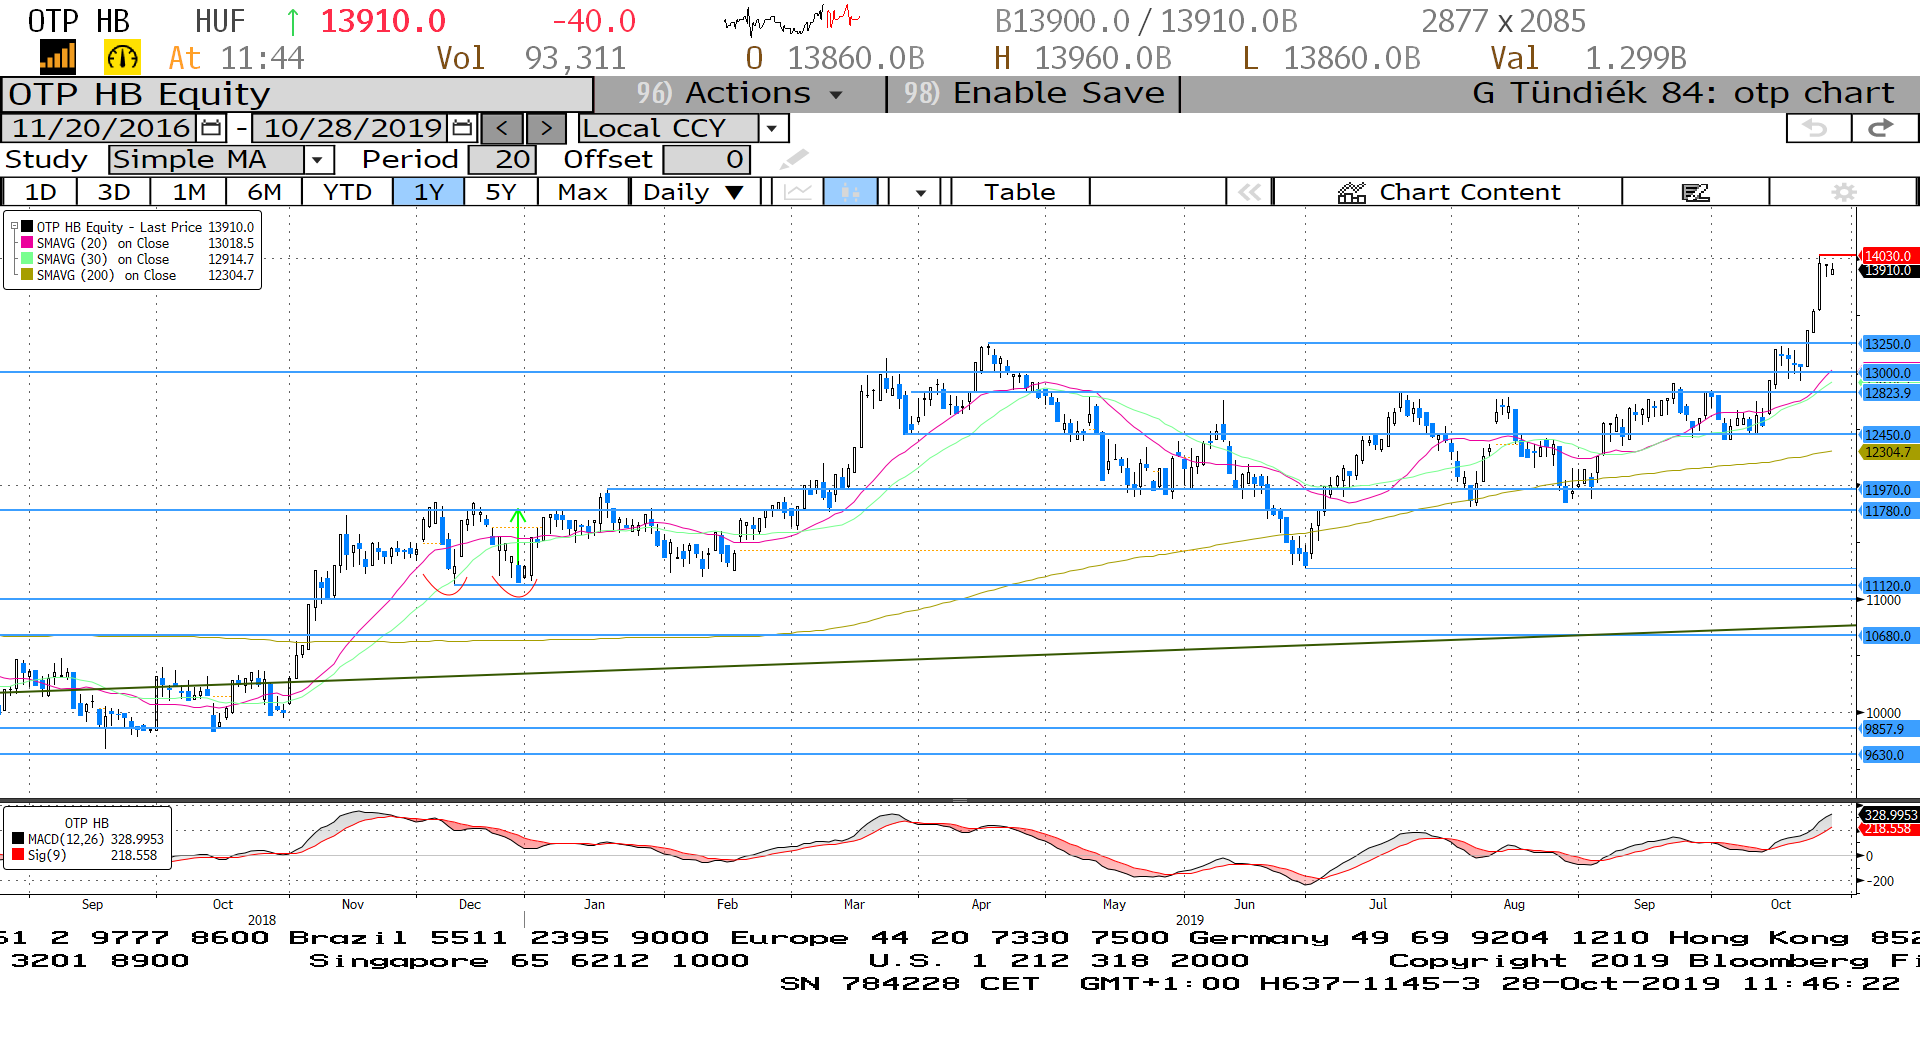Shift the date range backward with left arrow

[502, 128]
